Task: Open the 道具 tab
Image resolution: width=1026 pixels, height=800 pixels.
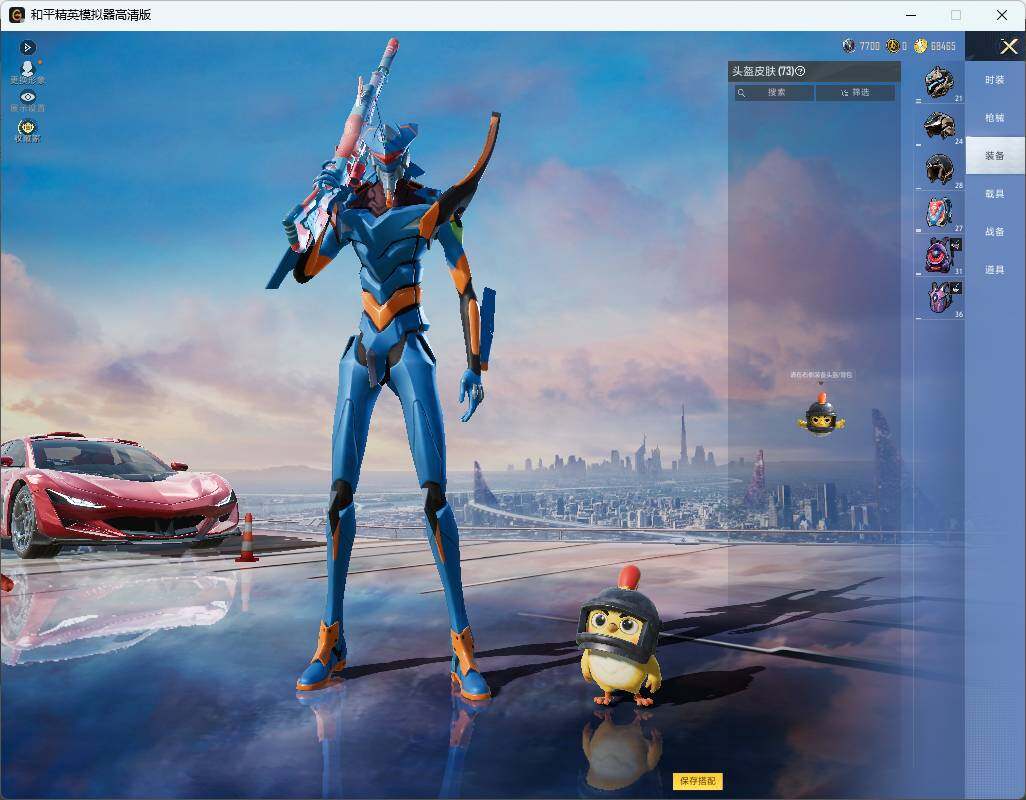Action: 995,270
